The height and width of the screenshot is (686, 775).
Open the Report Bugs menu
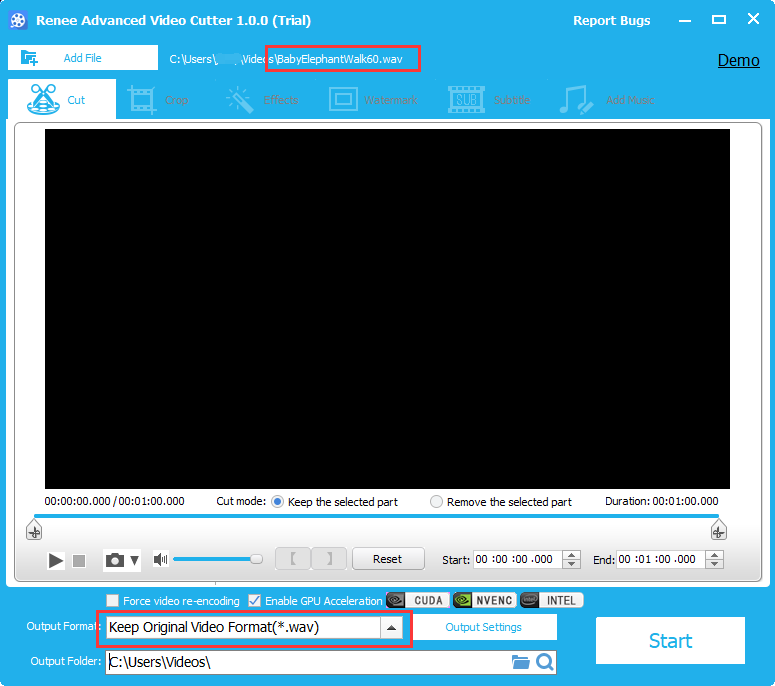coord(611,21)
